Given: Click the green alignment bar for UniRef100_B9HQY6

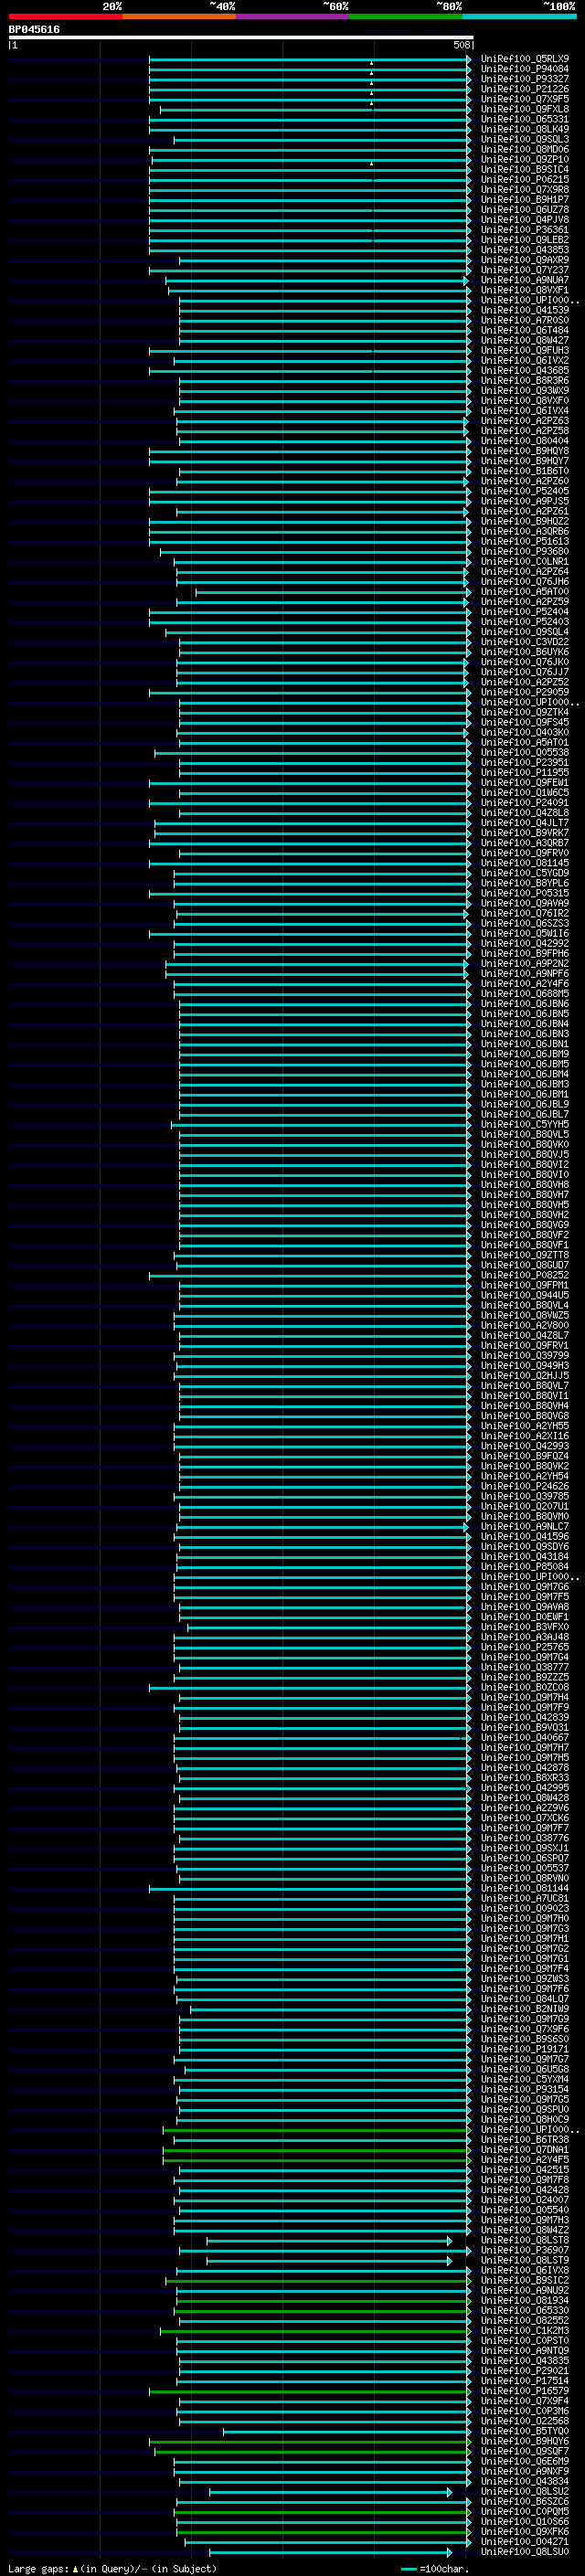Looking at the screenshot, I should pyautogui.click(x=310, y=2441).
